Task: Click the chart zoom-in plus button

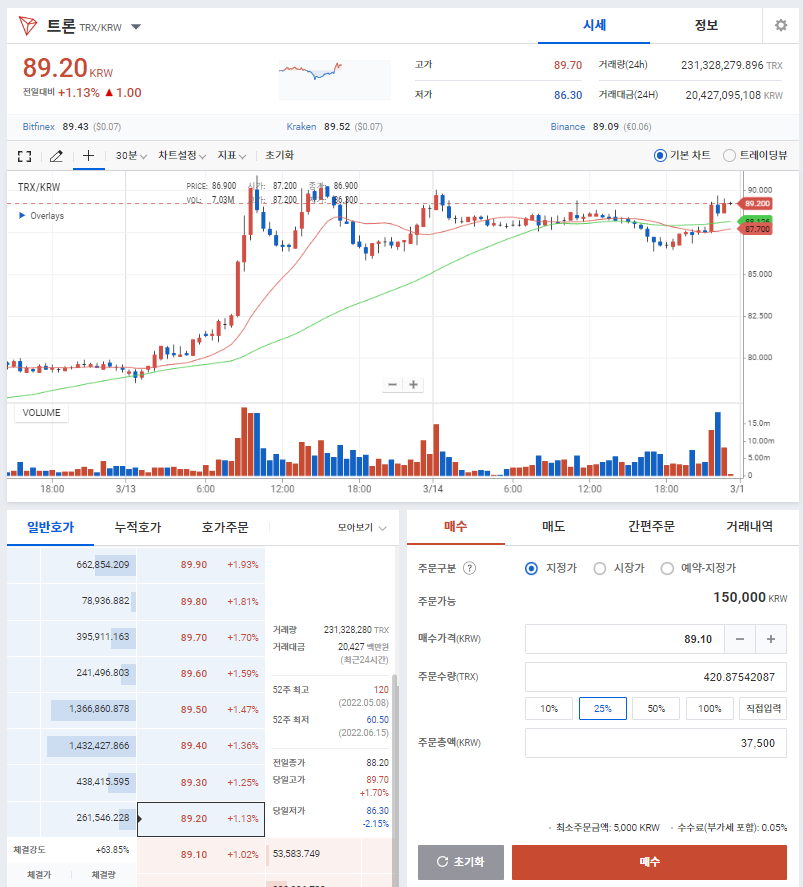Action: pos(414,385)
